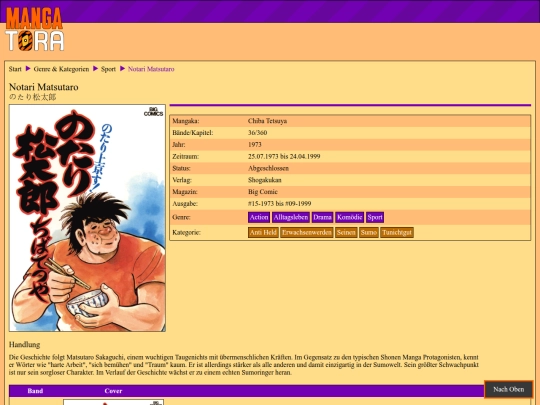Select the Komödie genre tag
540x405 pixels.
(x=350, y=217)
